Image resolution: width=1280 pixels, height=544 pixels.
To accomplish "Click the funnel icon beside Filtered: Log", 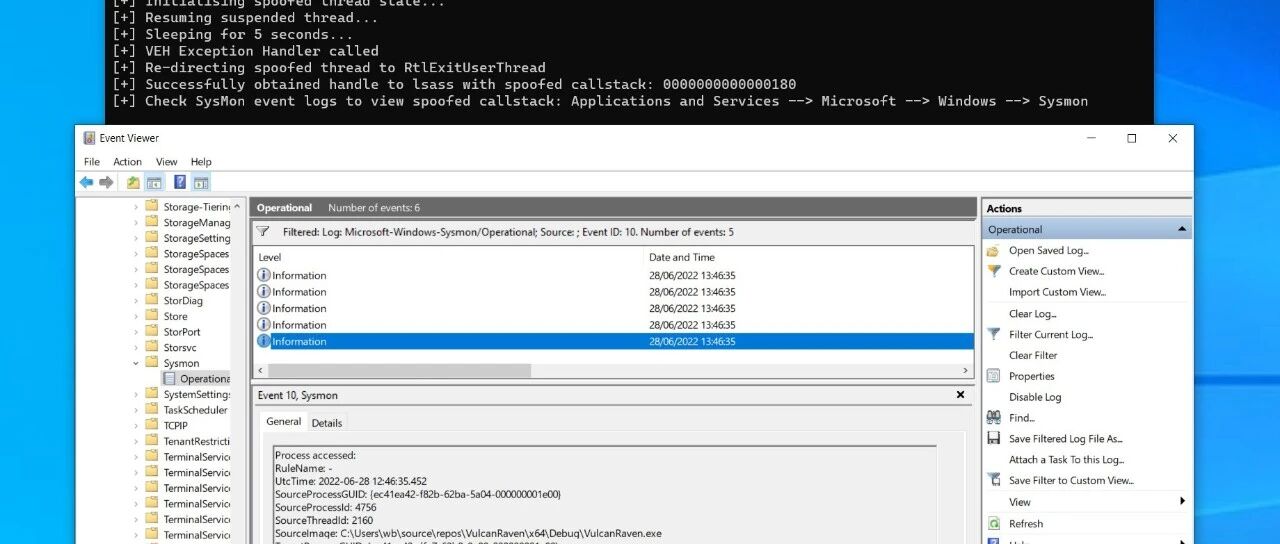I will (x=263, y=231).
